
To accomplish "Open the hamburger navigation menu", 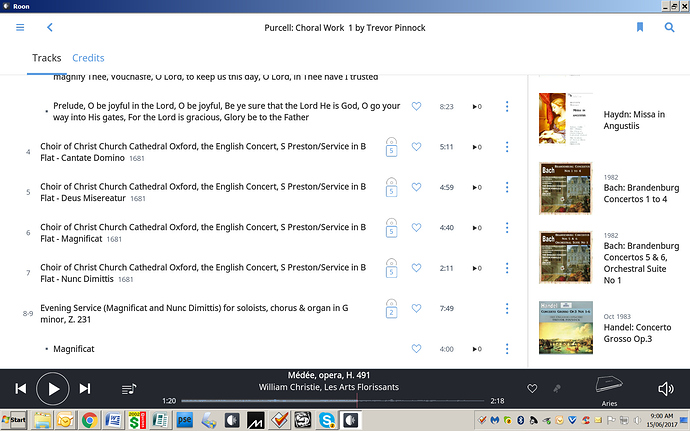I will (x=20, y=27).
